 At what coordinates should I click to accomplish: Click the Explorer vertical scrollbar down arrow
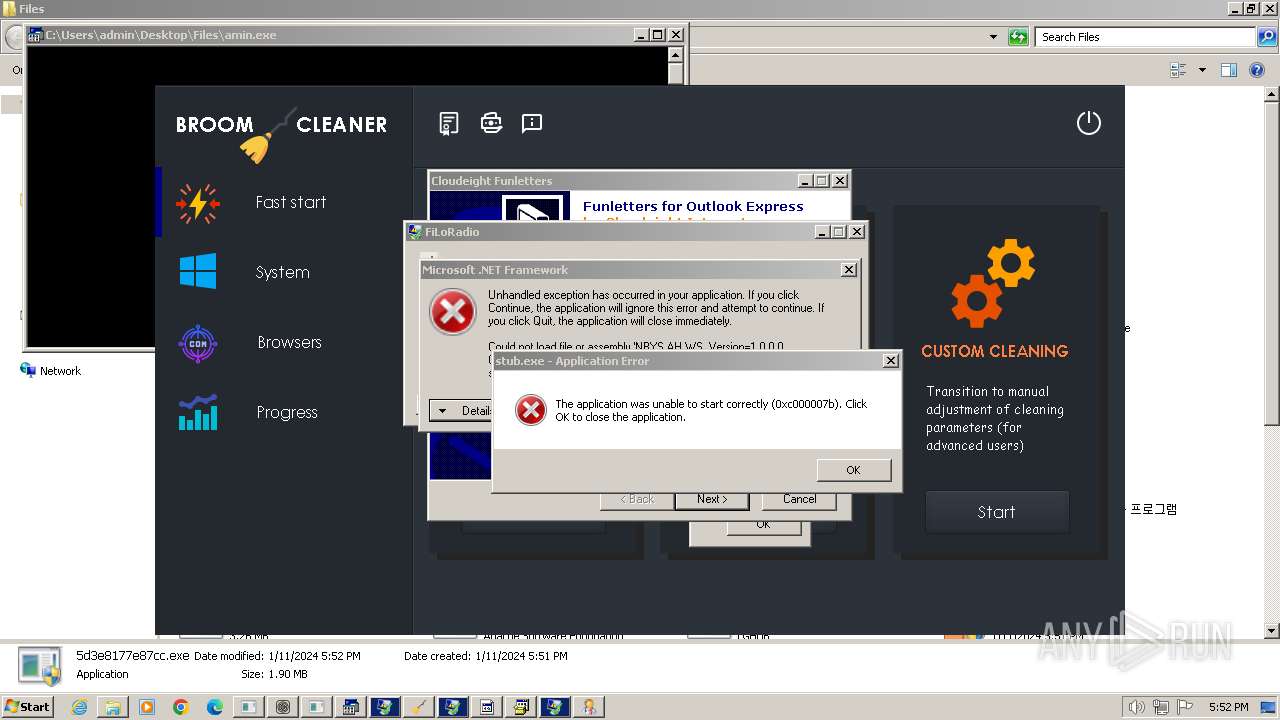tap(1272, 631)
